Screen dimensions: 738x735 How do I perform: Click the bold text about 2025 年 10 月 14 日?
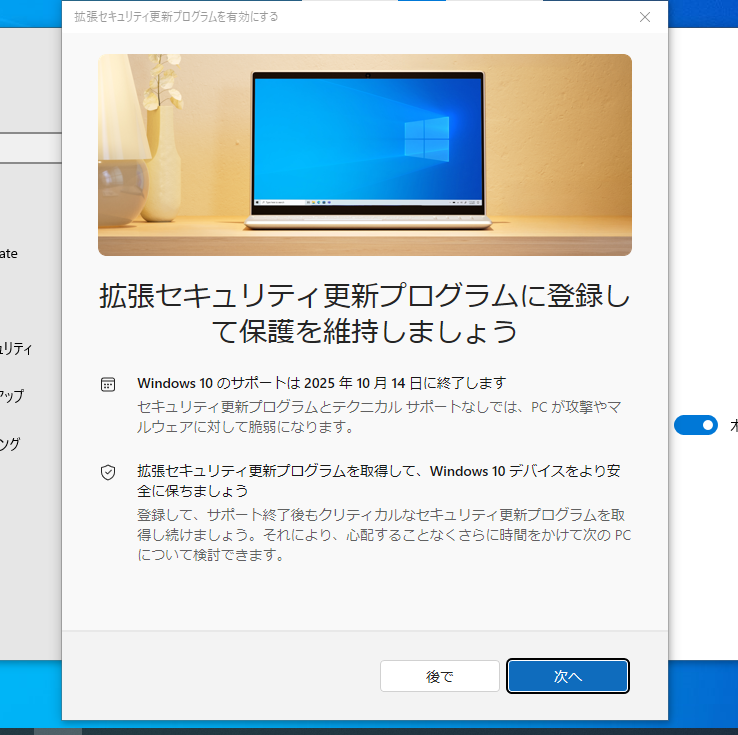[x=321, y=383]
